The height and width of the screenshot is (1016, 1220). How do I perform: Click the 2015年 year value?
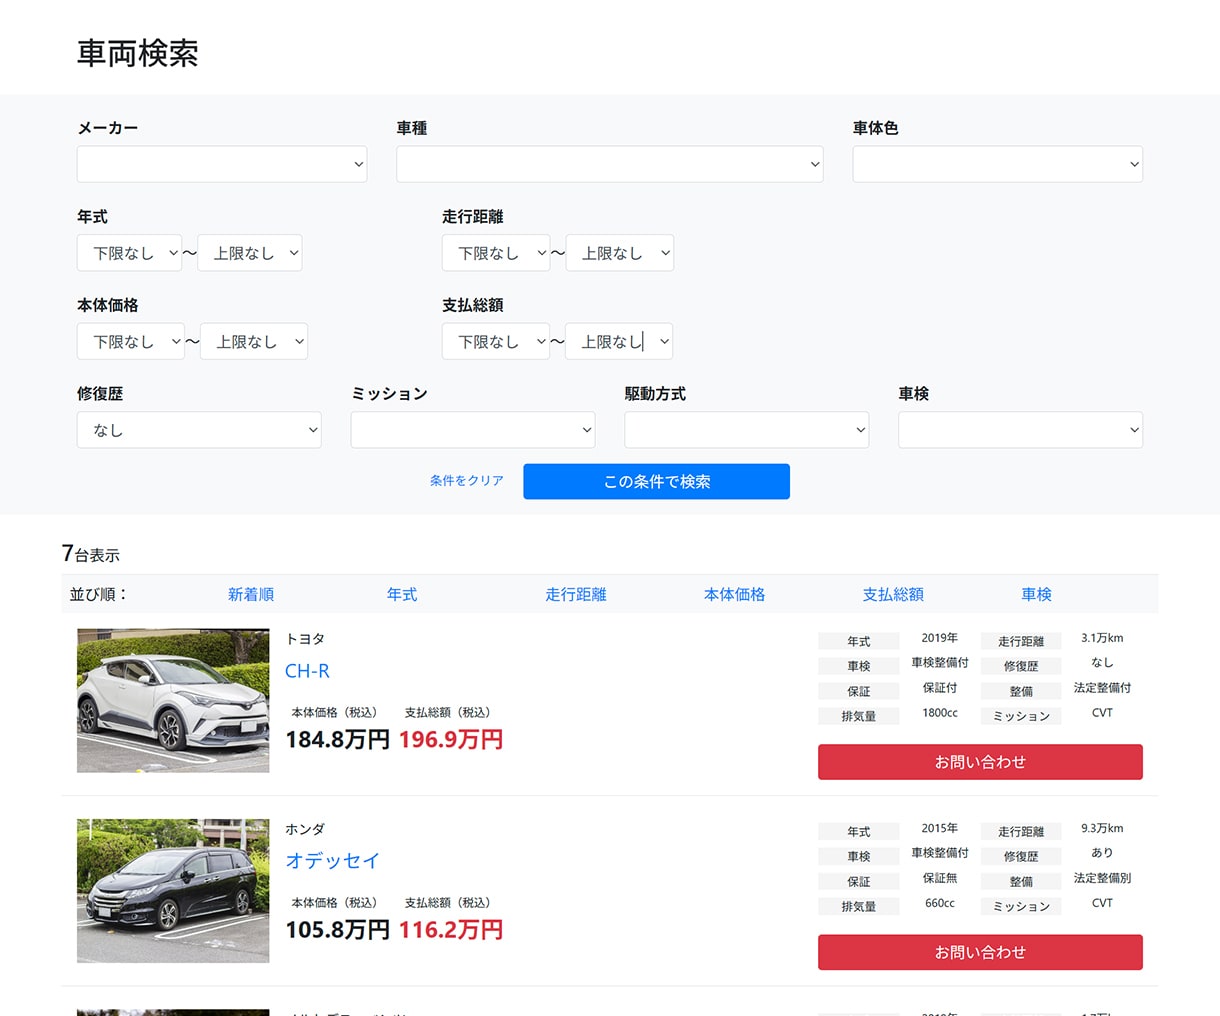tap(940, 828)
